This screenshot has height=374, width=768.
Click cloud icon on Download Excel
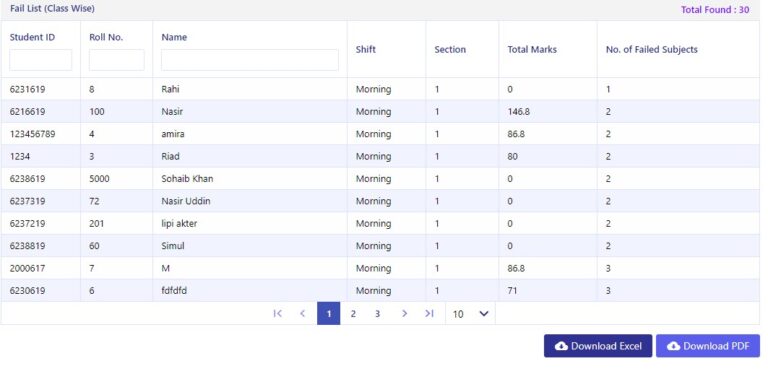[x=561, y=346]
